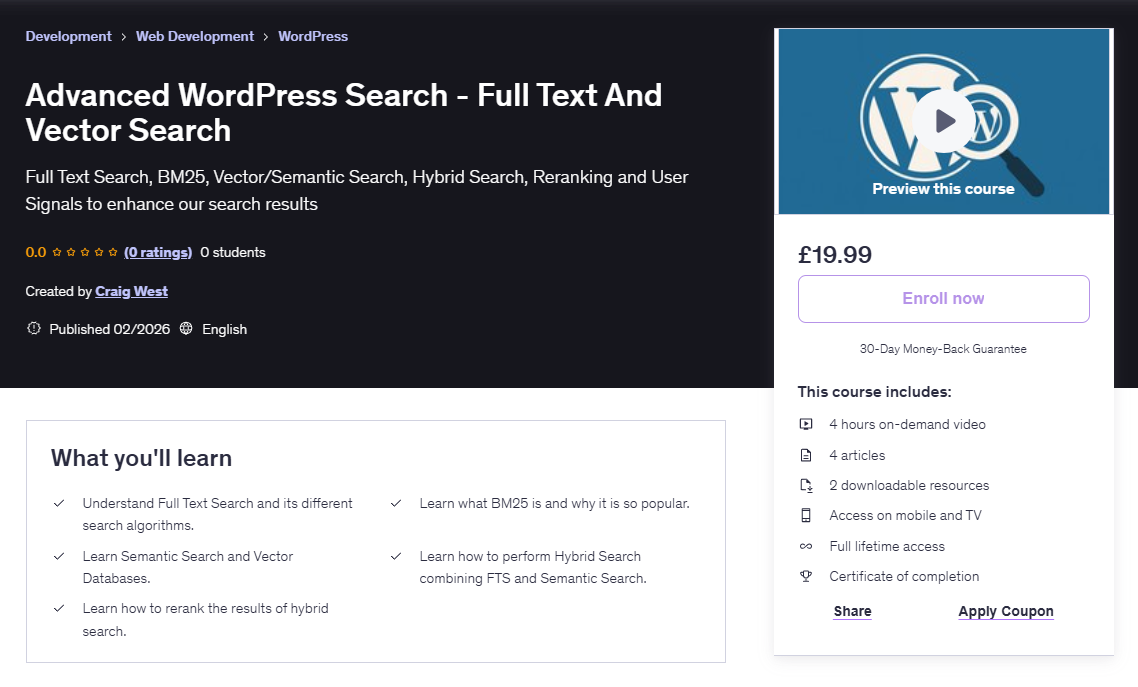Click the downloadable resources icon

(806, 485)
